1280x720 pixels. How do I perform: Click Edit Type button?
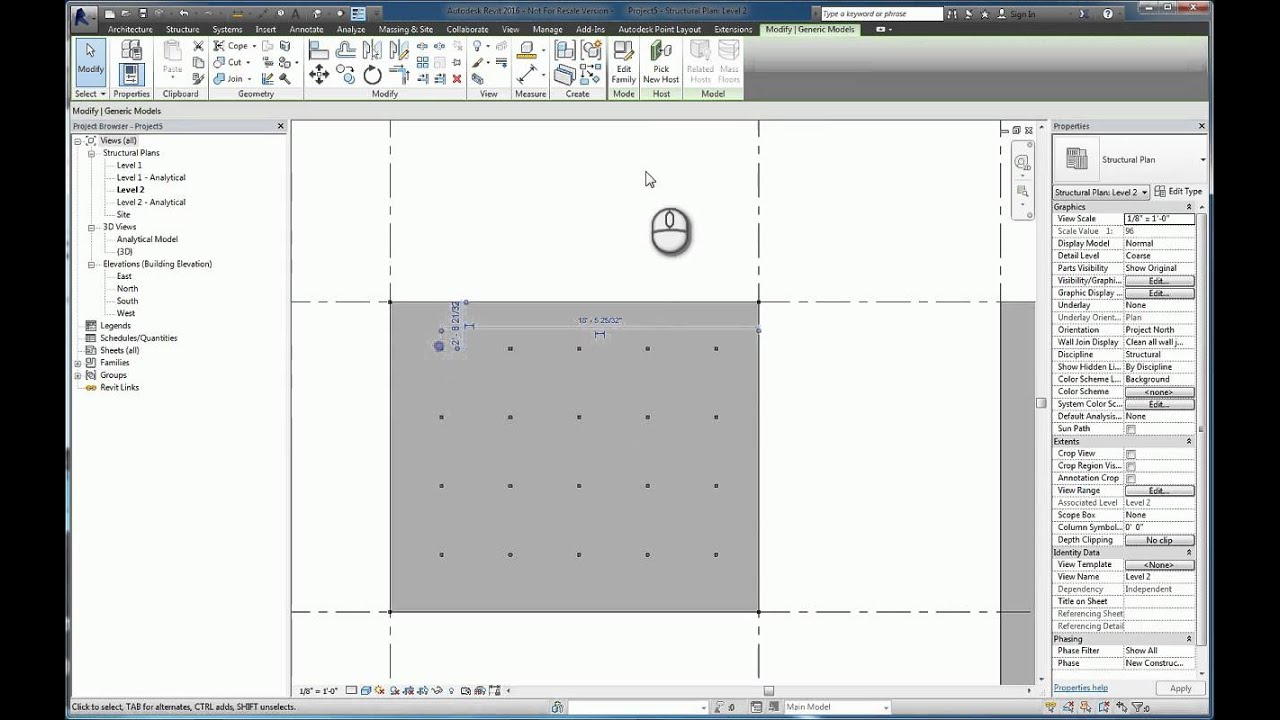pos(1179,192)
